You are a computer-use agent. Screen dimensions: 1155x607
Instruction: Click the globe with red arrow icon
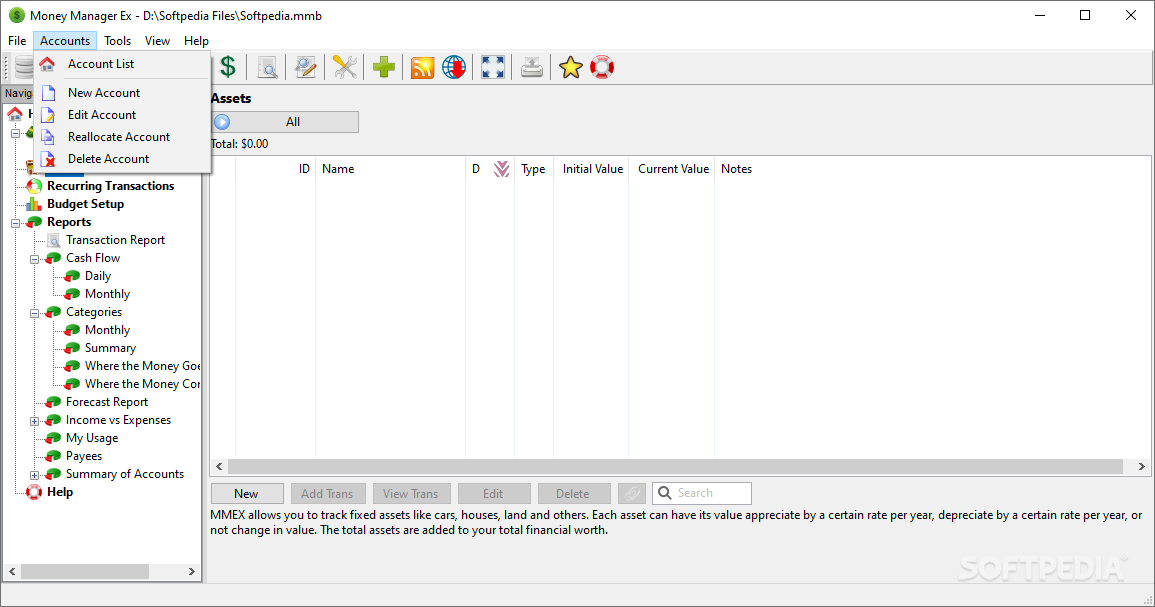[454, 67]
